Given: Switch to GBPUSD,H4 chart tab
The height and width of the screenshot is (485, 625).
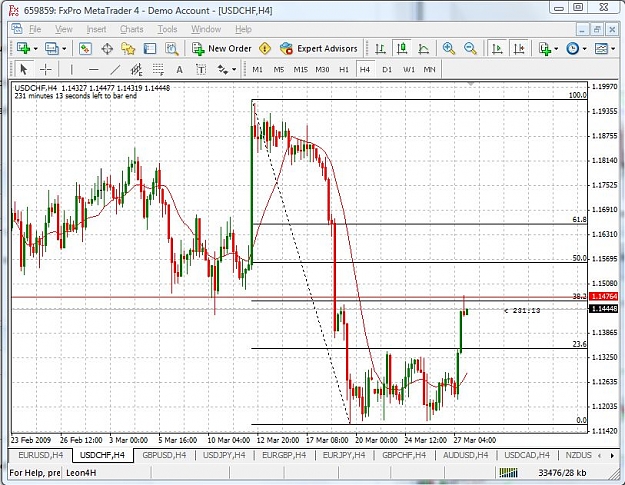Looking at the screenshot, I should pos(164,455).
